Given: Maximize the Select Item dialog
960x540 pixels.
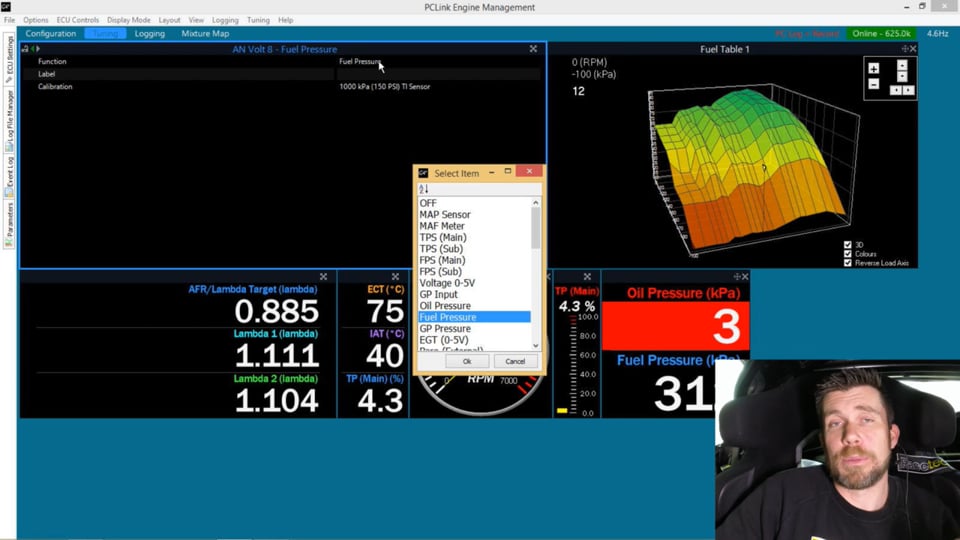Looking at the screenshot, I should 508,171.
